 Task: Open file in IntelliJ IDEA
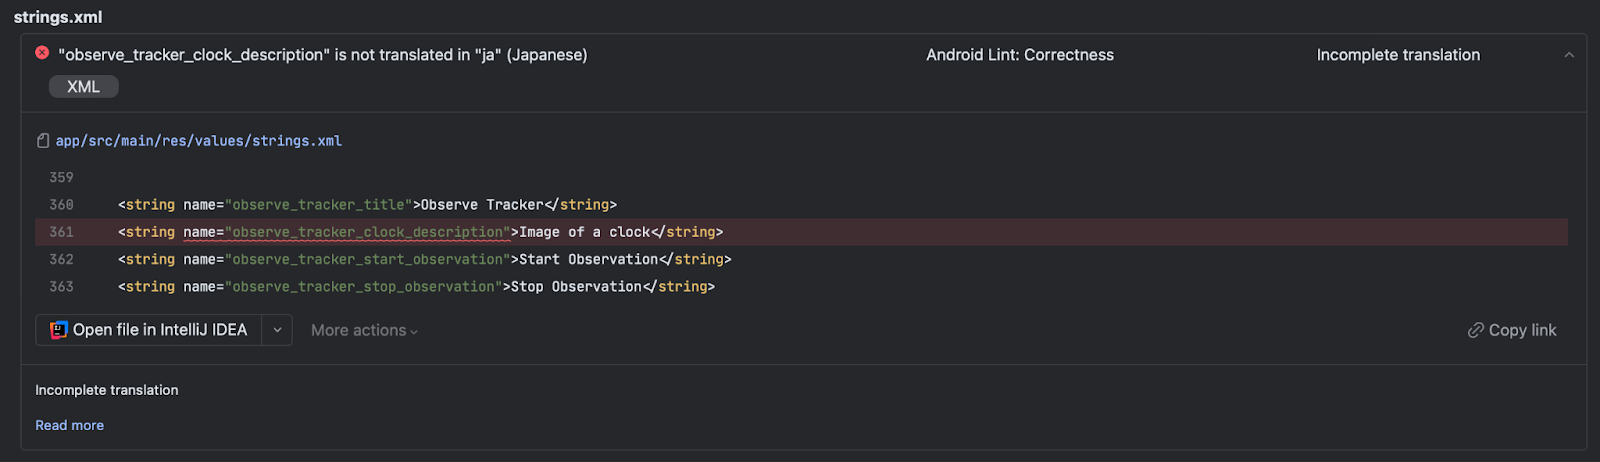pyautogui.click(x=149, y=330)
